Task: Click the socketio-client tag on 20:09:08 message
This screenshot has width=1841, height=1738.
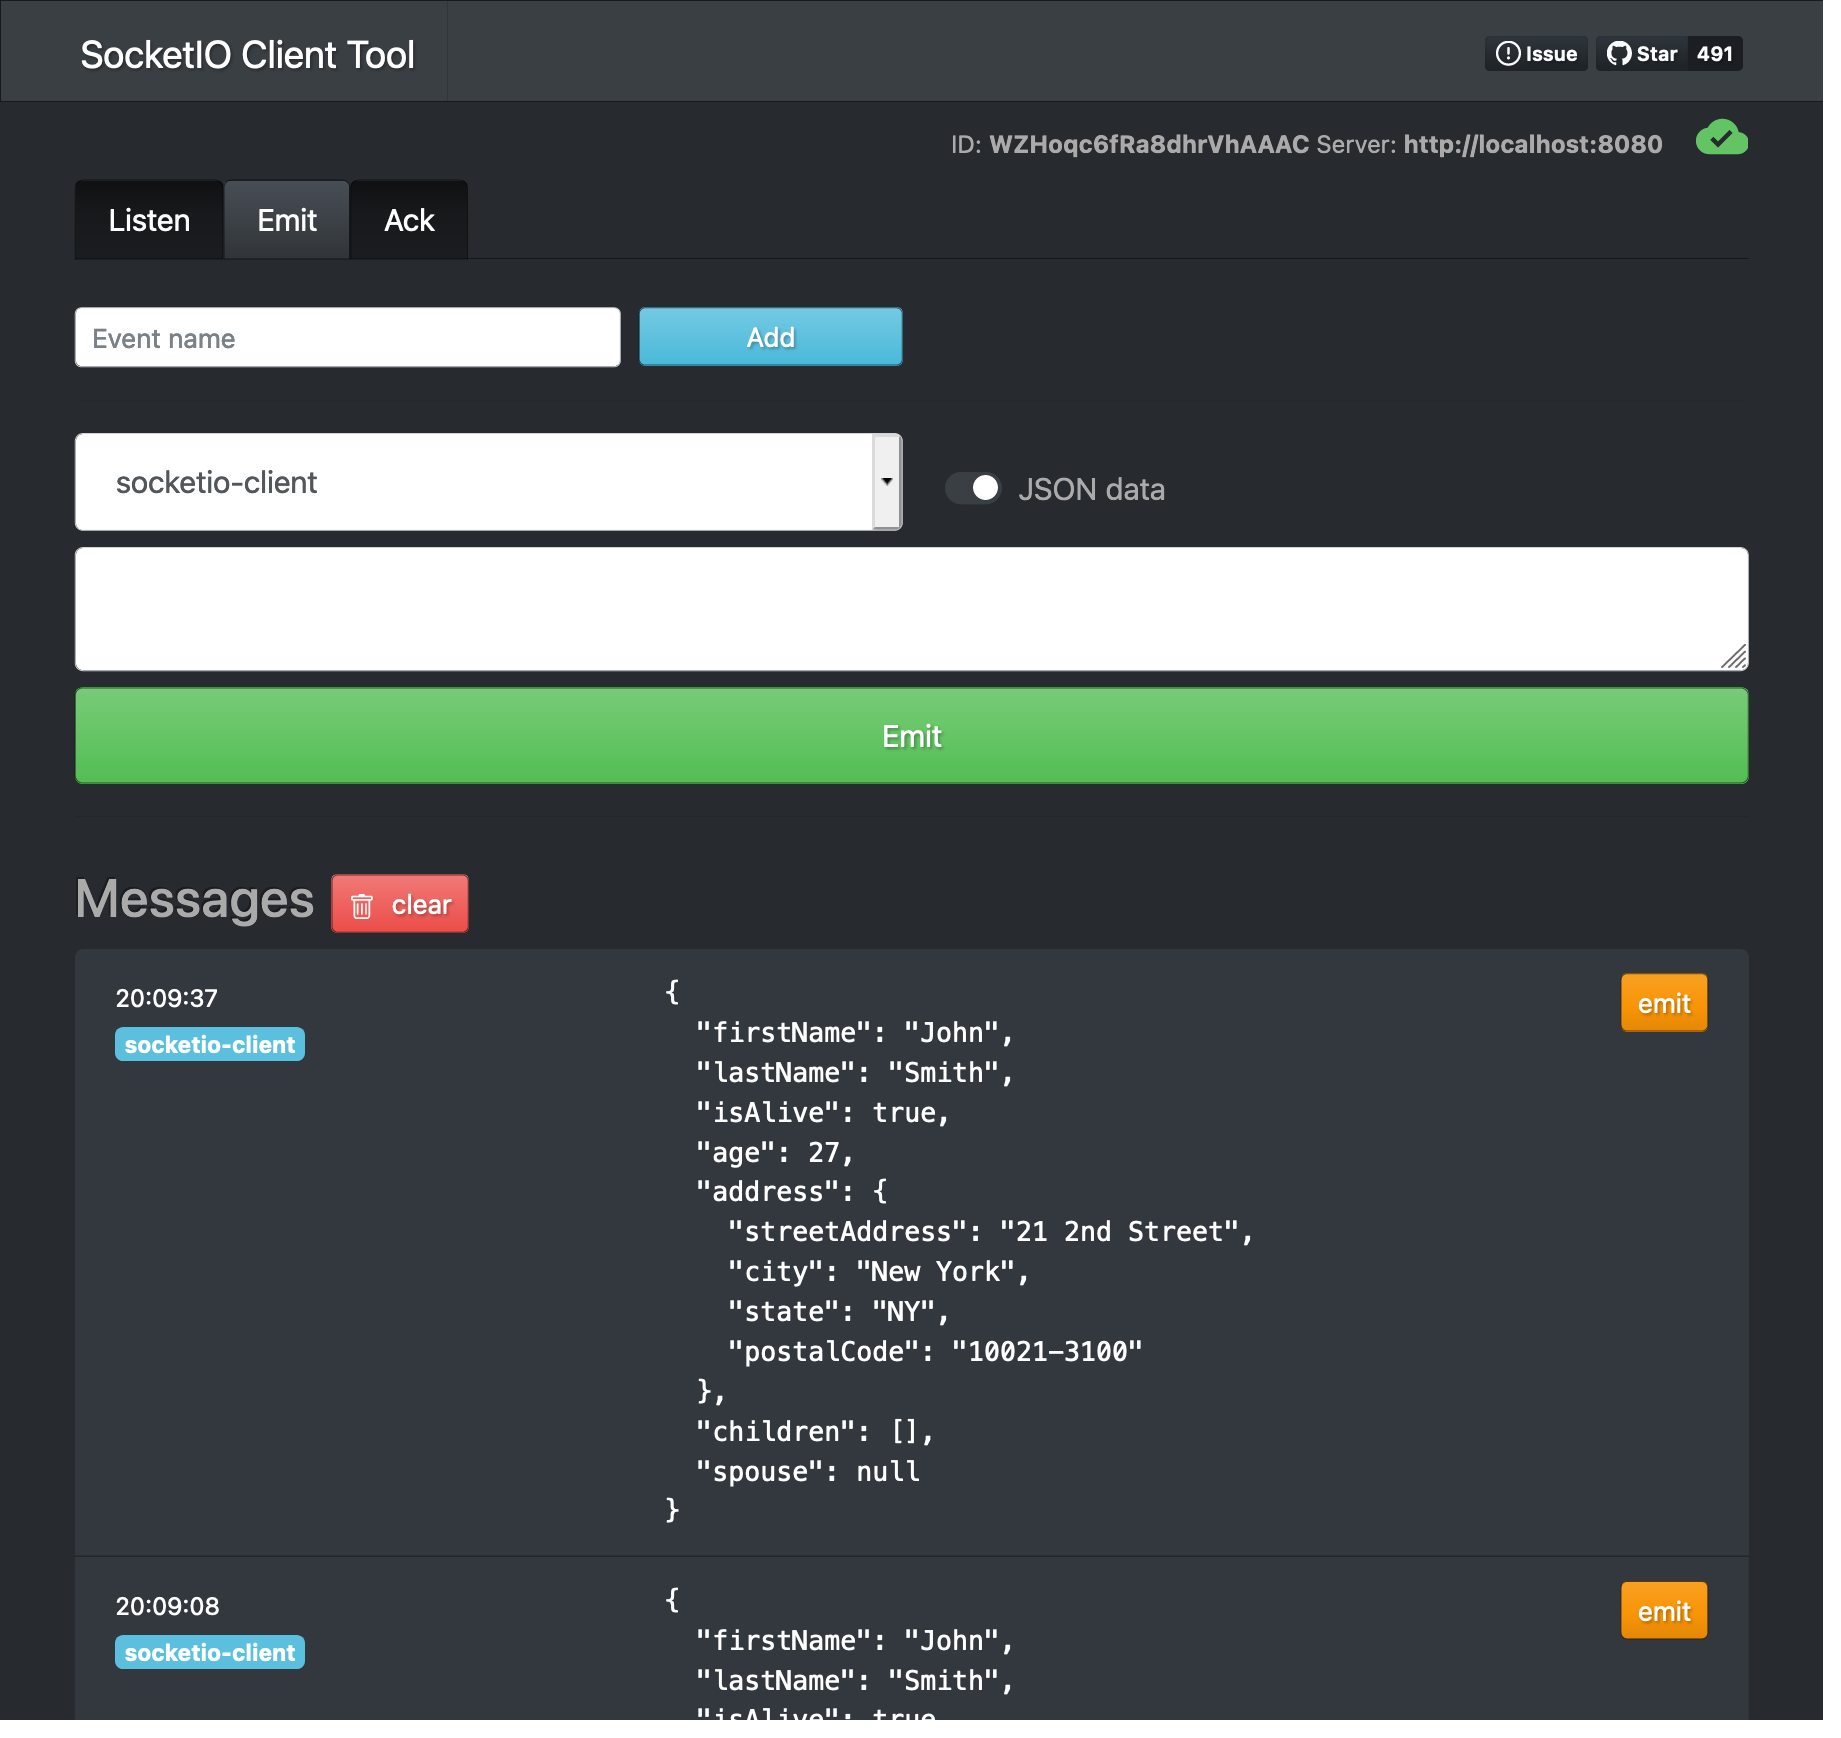Action: pyautogui.click(x=210, y=1653)
